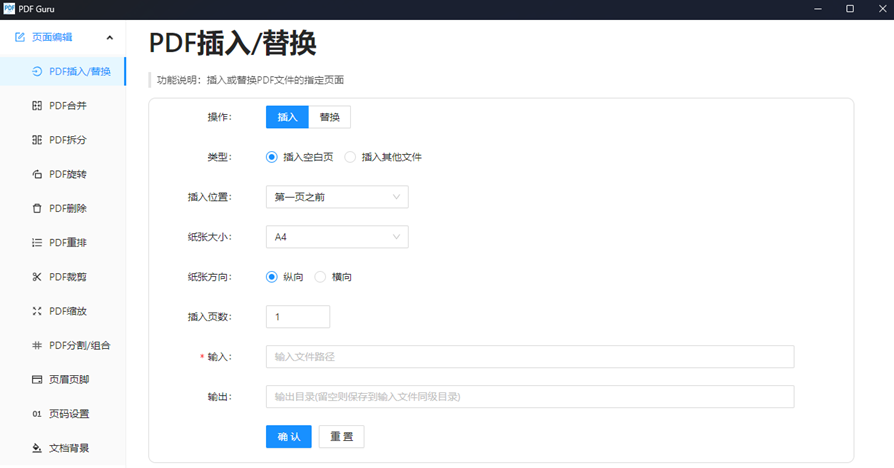Click the 文档背景 paint bucket icon
The height and width of the screenshot is (468, 894).
37,448
